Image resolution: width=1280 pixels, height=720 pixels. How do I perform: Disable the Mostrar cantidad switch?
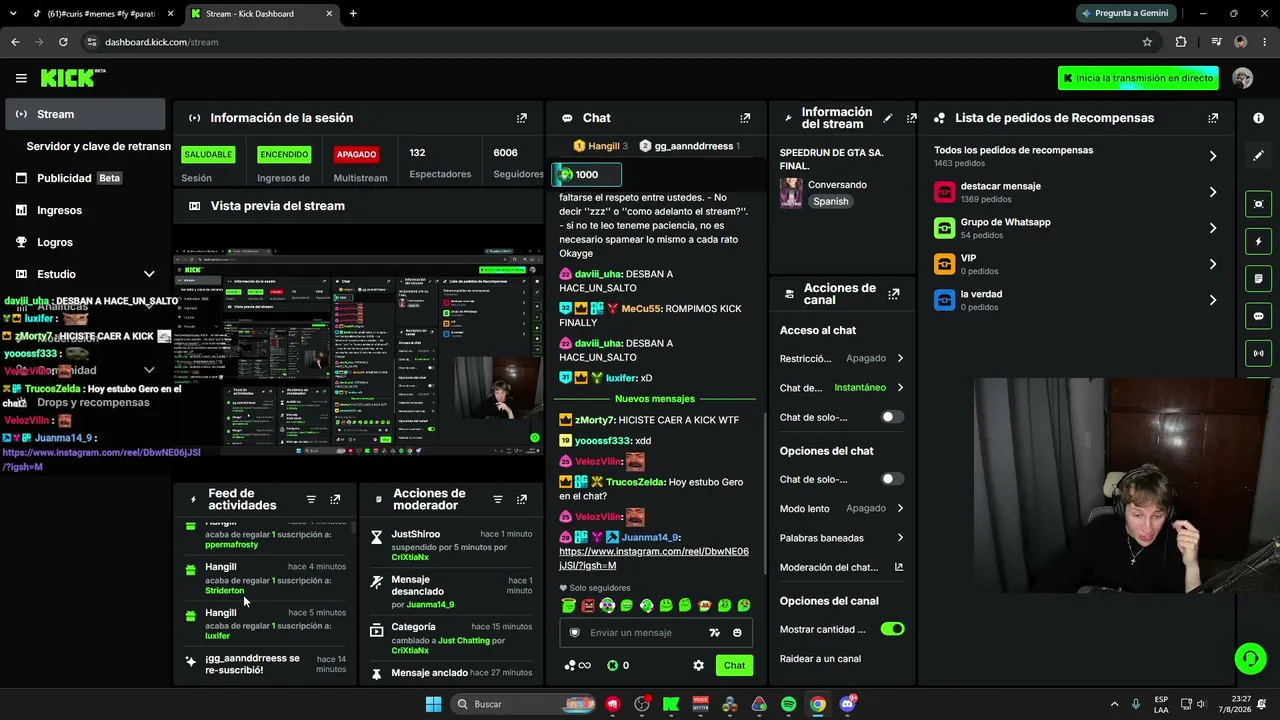892,629
